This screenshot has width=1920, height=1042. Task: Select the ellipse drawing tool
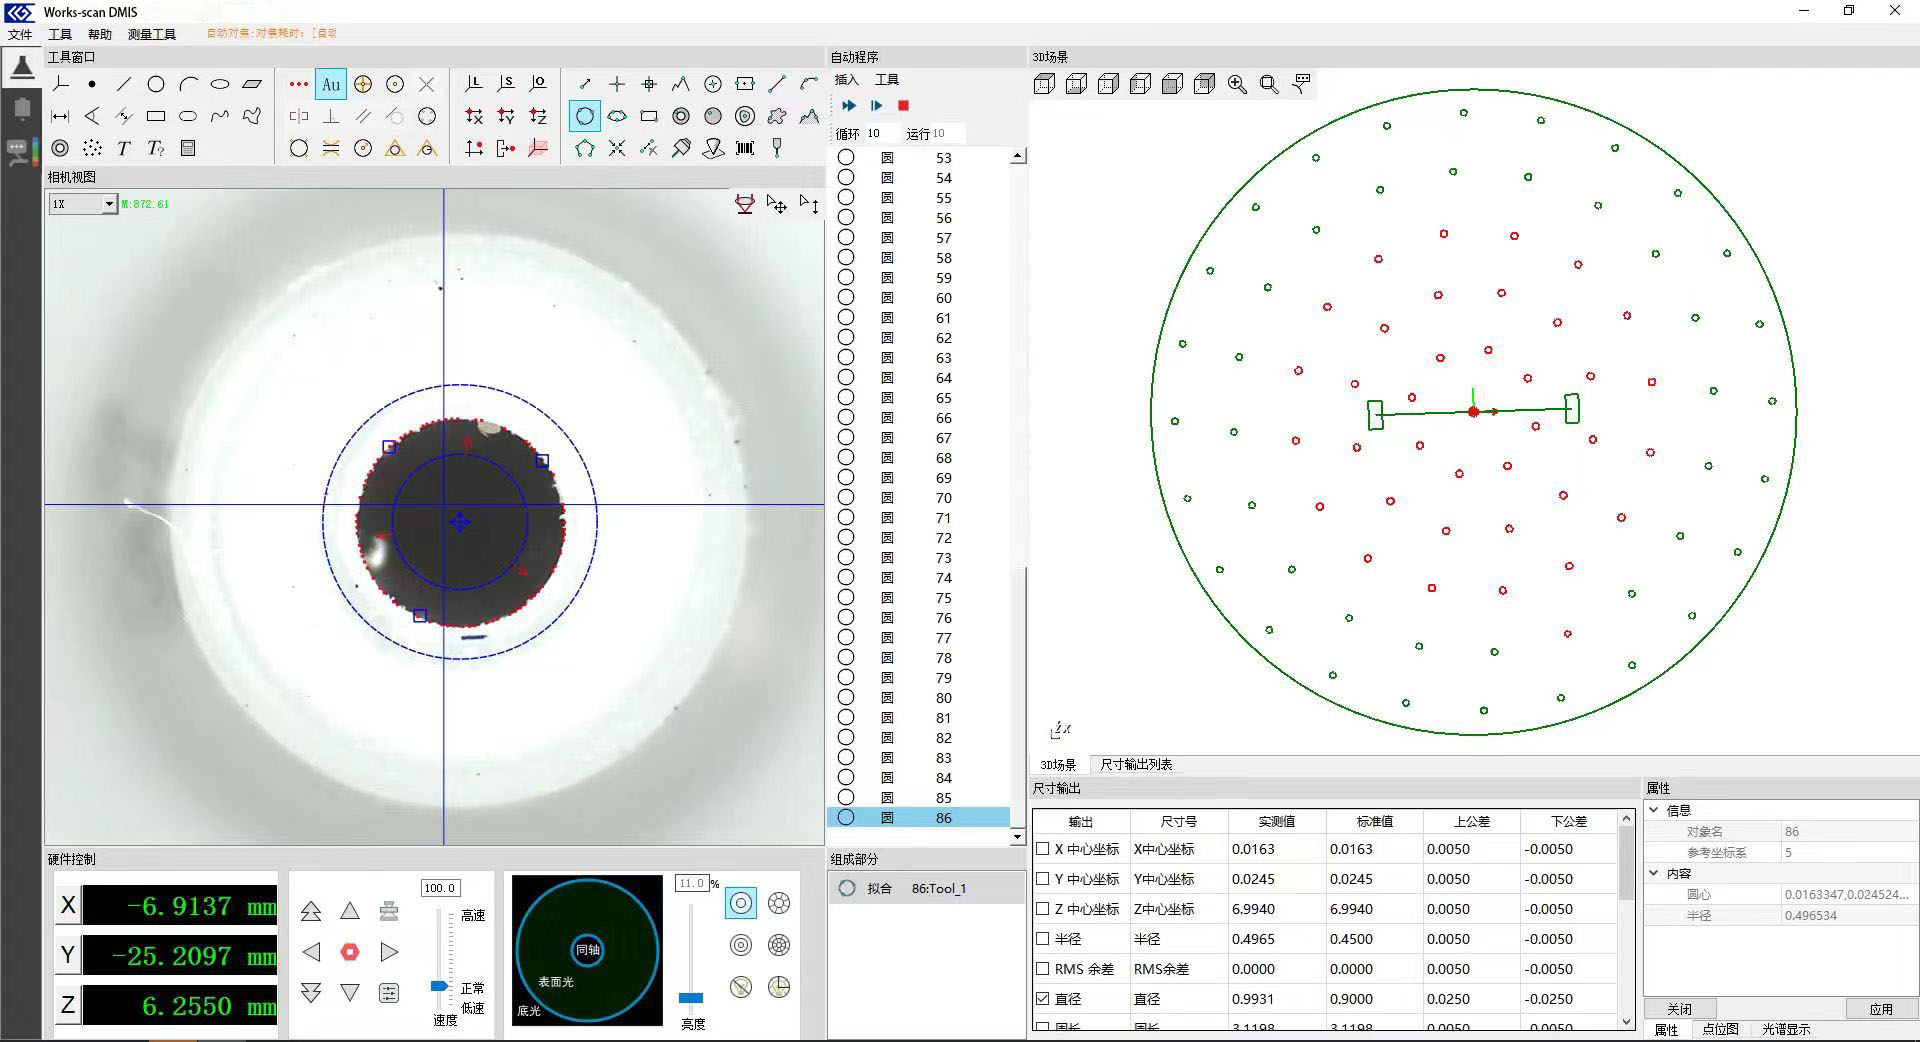click(220, 85)
